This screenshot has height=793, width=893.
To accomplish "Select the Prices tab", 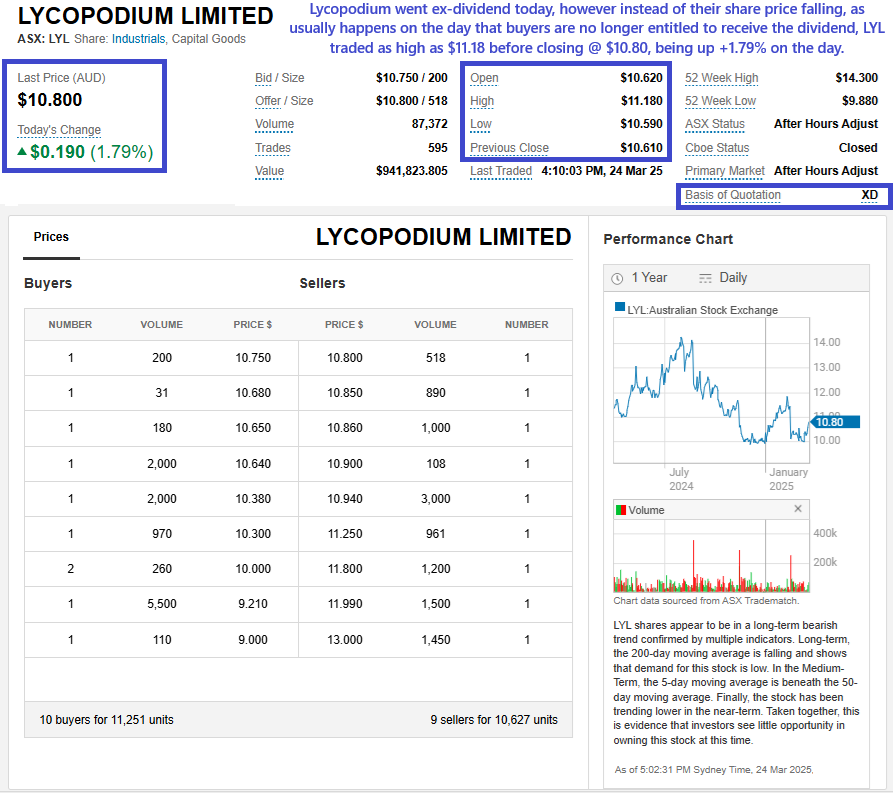I will 51,237.
